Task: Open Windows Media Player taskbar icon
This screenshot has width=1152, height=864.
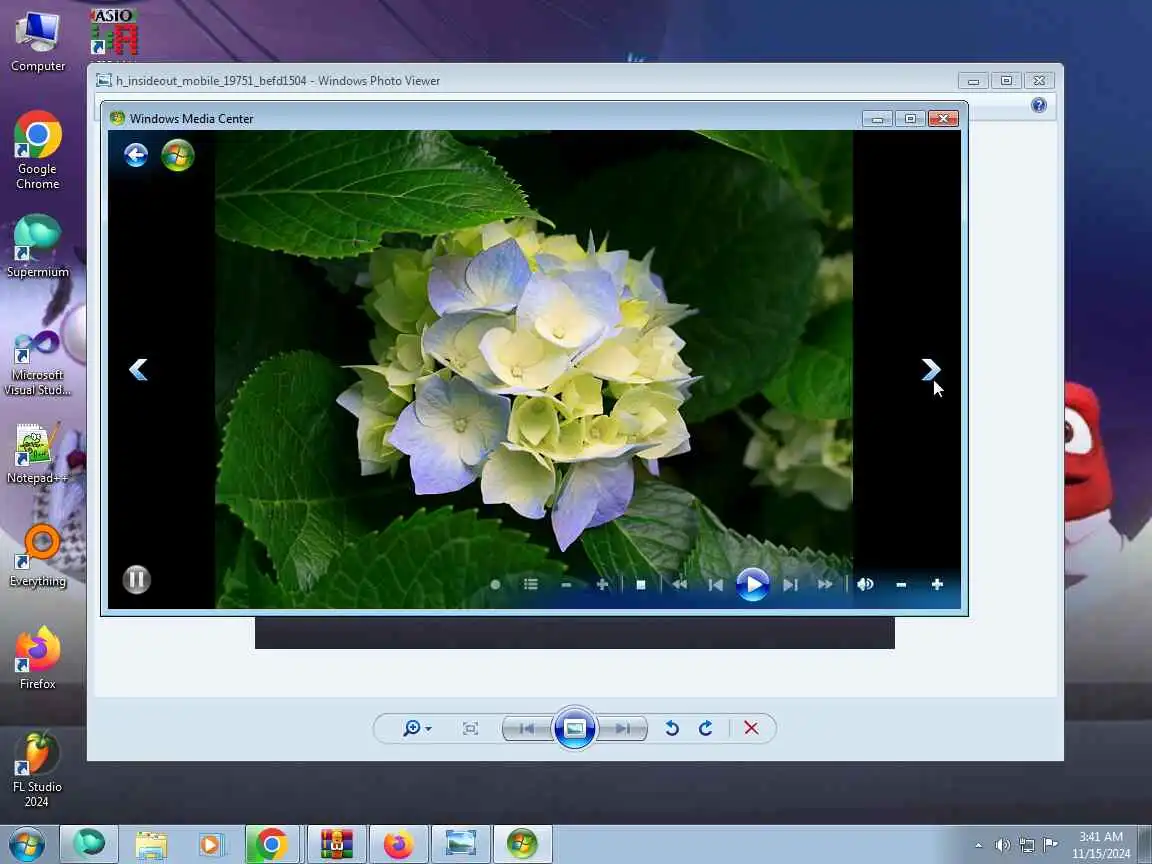Action: [x=211, y=844]
